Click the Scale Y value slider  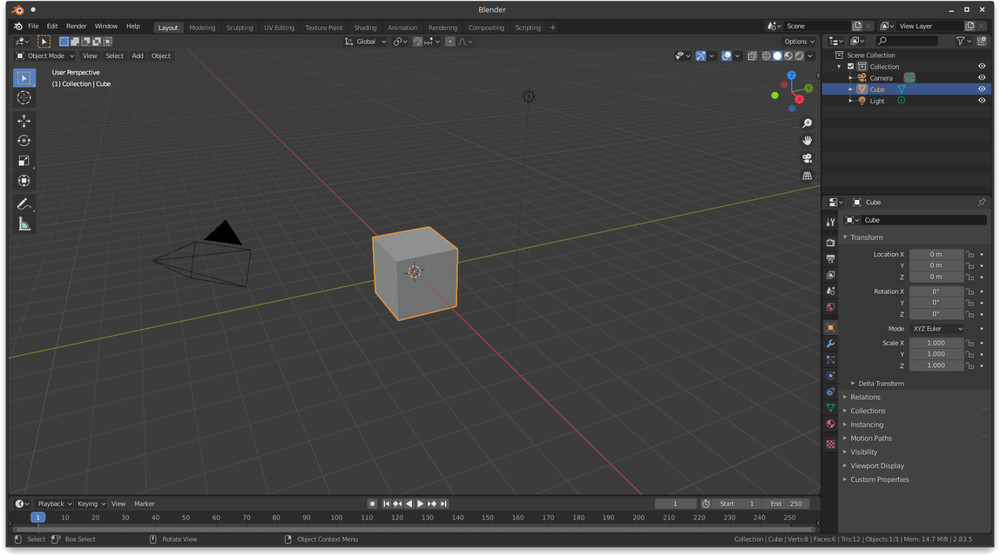tap(936, 355)
